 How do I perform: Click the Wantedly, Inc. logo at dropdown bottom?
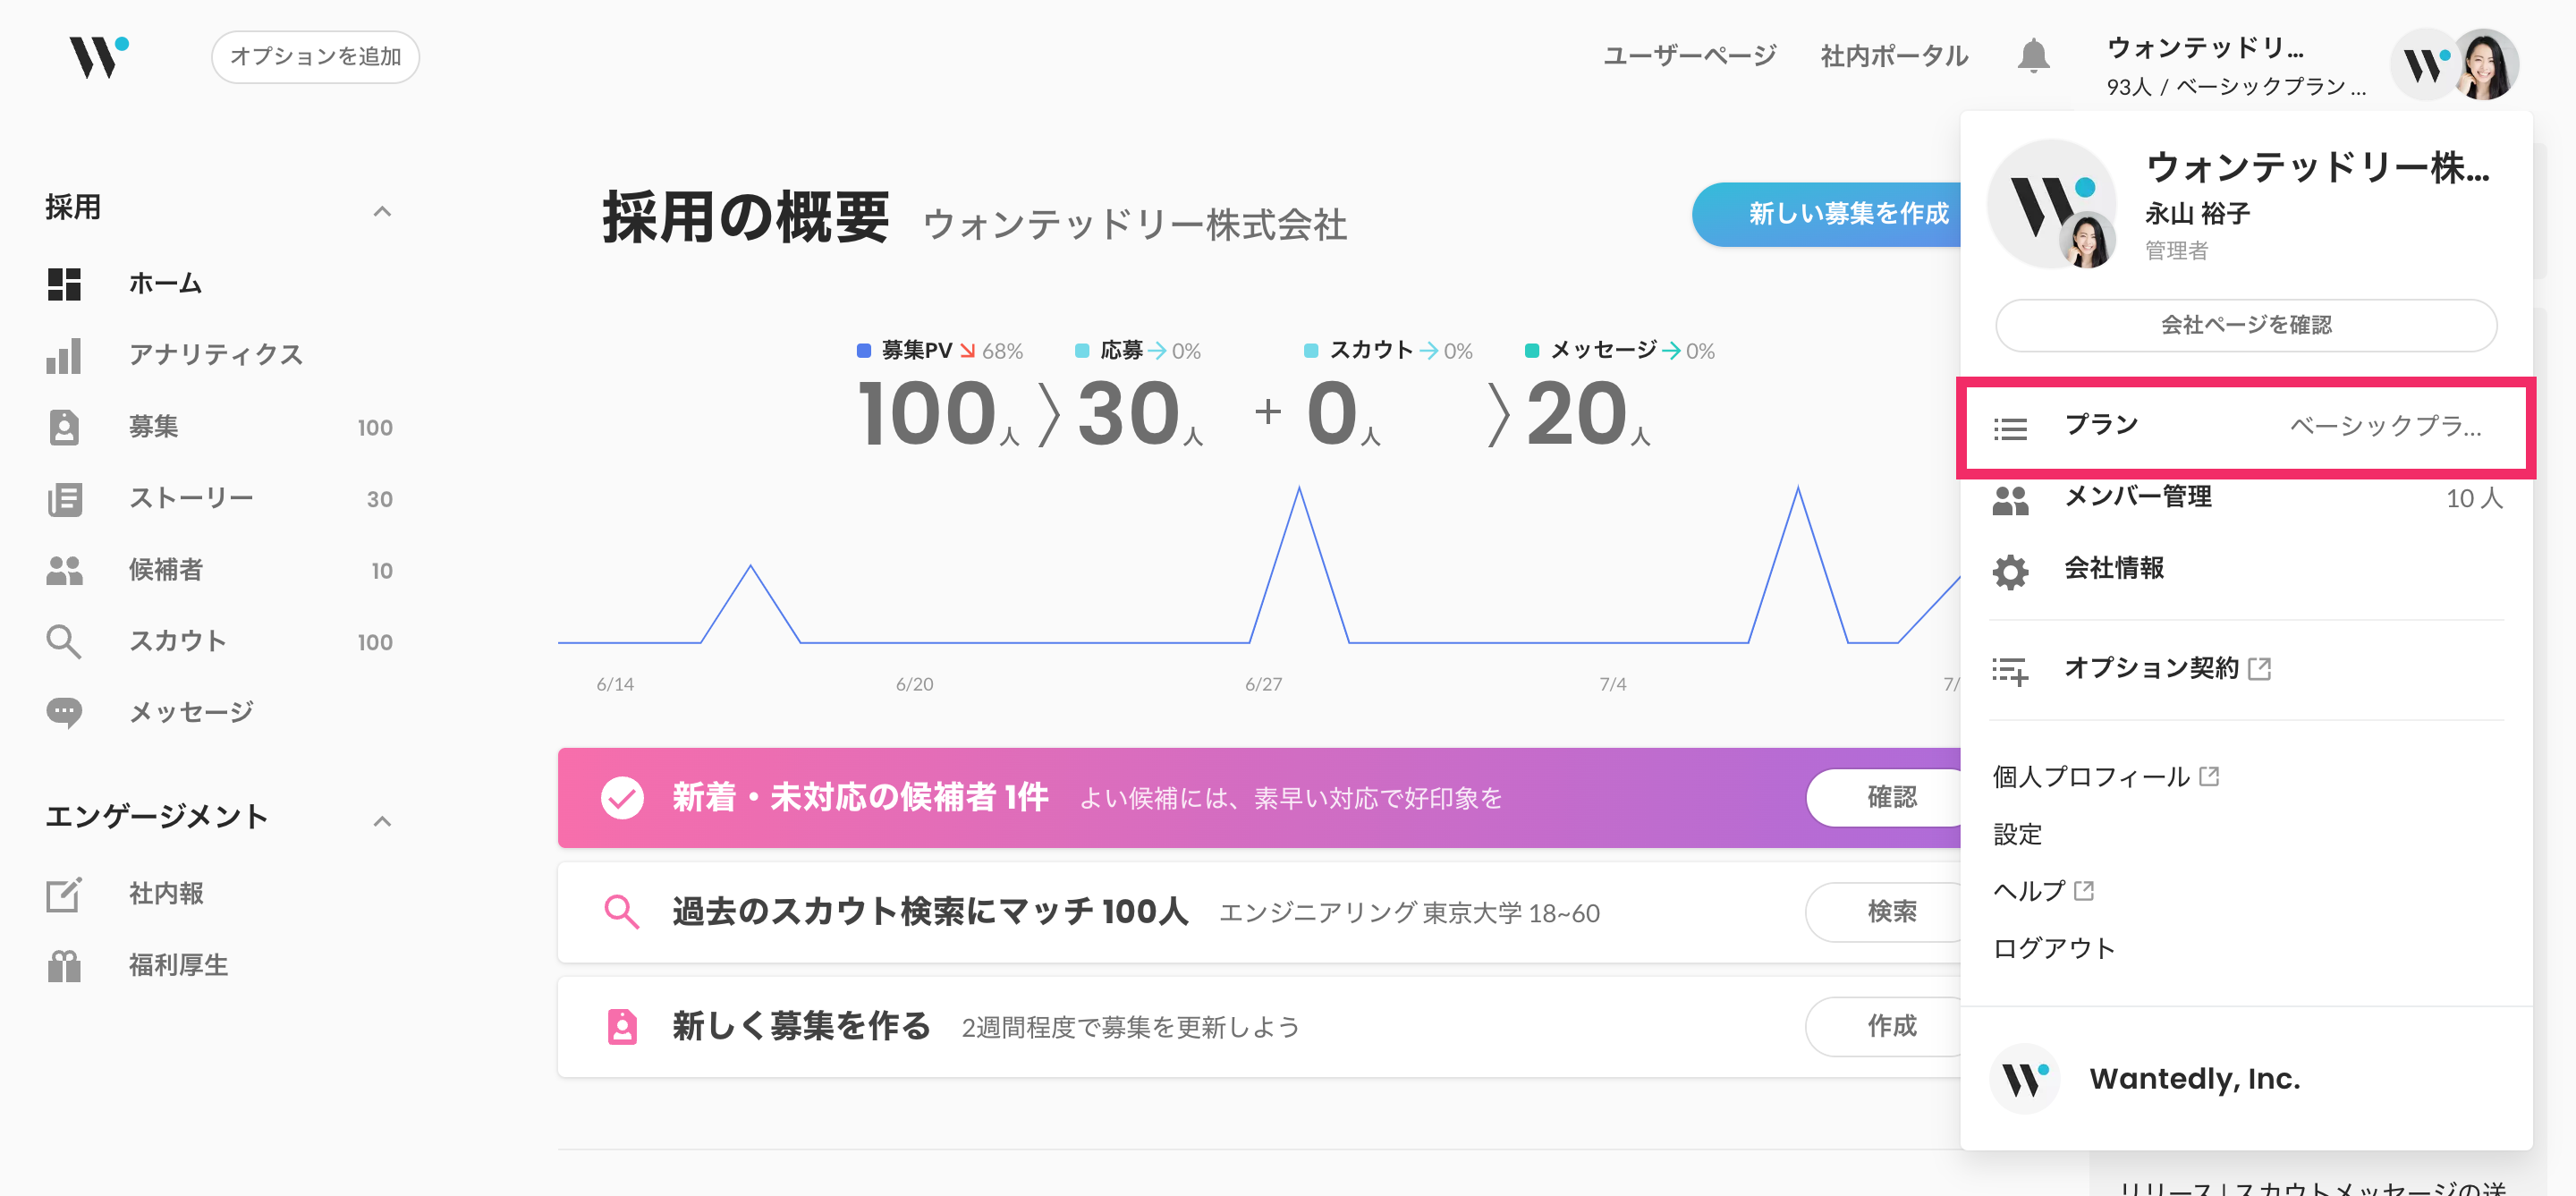(2024, 1078)
